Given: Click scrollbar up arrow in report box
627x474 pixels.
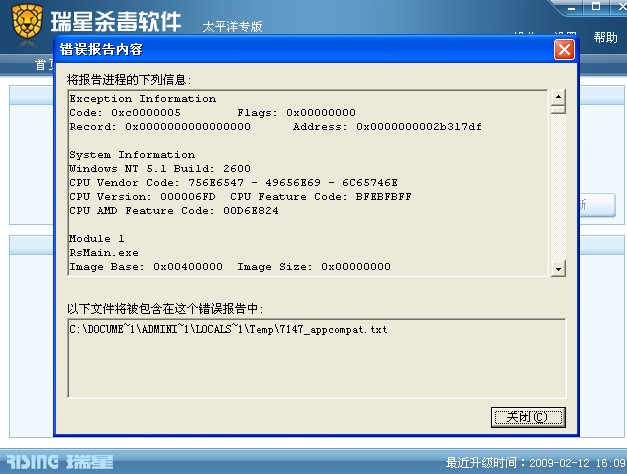Looking at the screenshot, I should pyautogui.click(x=558, y=97).
